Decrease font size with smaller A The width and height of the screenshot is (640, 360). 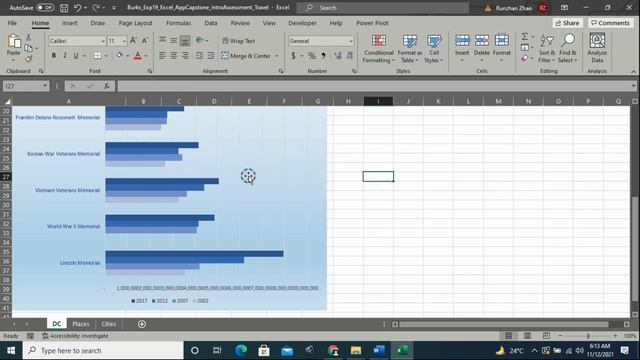(x=144, y=40)
